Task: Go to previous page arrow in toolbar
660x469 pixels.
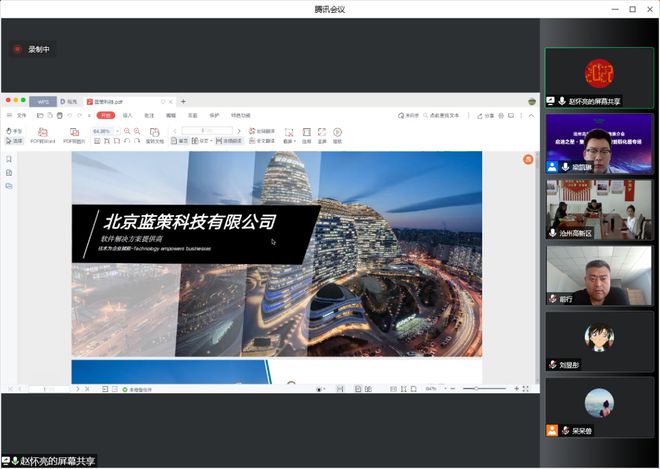Action: 175,131
